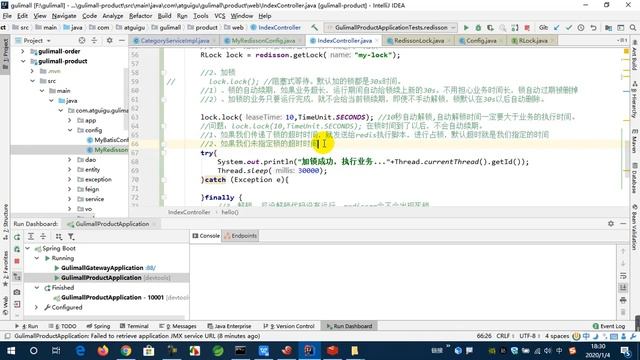
Task: Select GulimallGatewayApplication in Run Dashboard
Action: 102,268
